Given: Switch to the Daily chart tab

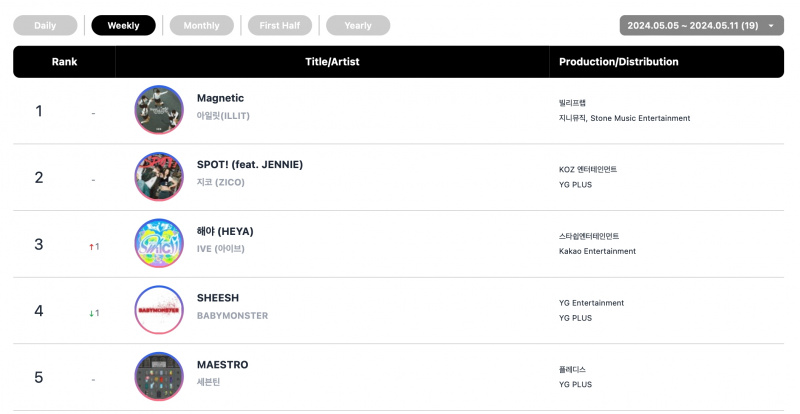Looking at the screenshot, I should point(45,26).
